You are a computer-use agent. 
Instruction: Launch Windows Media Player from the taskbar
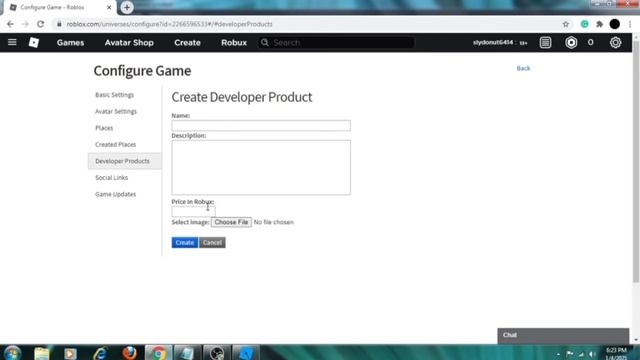click(70, 353)
